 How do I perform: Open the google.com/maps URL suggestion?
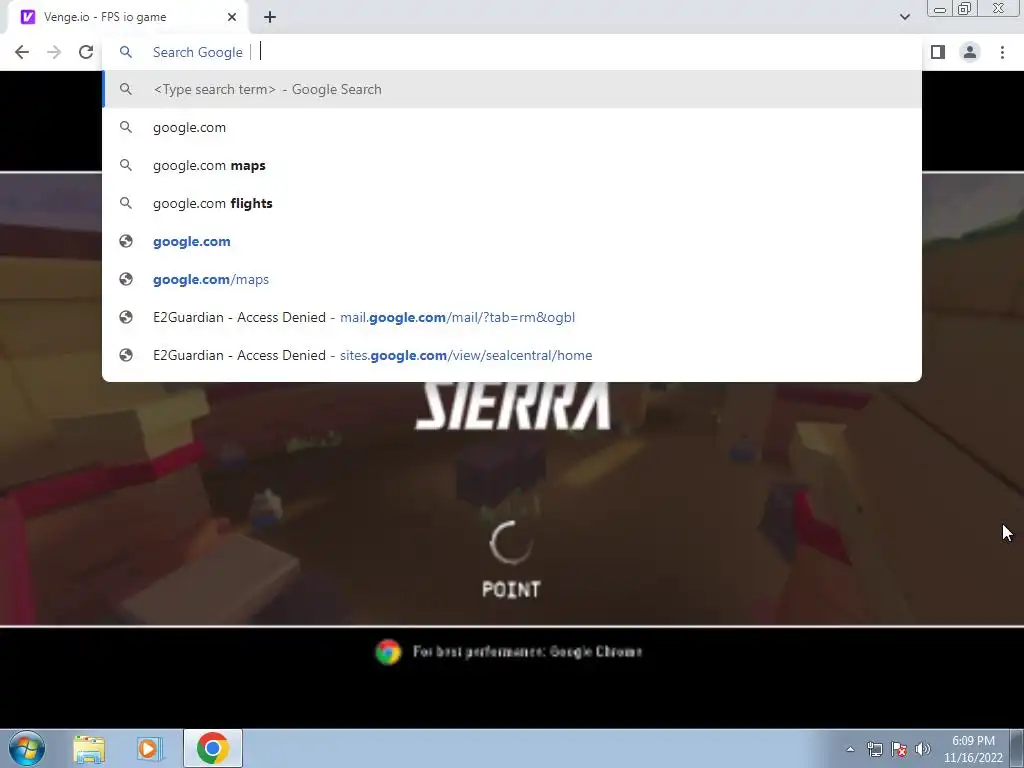[x=512, y=279]
